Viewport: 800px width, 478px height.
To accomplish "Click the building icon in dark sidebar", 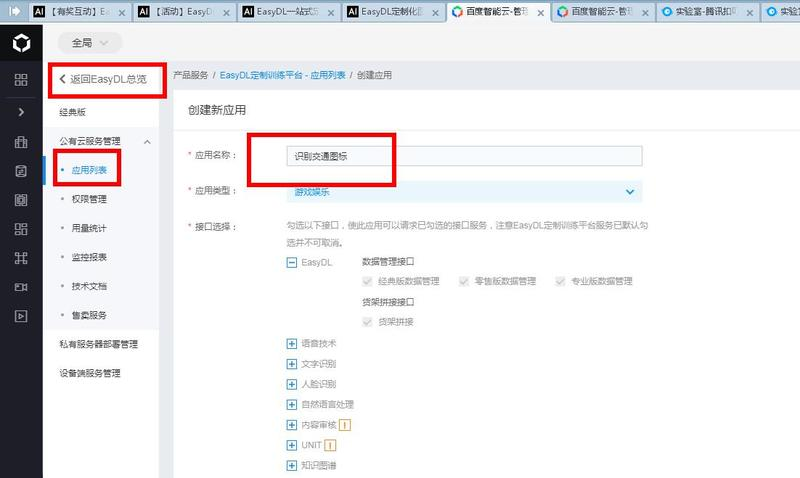I will (21, 142).
